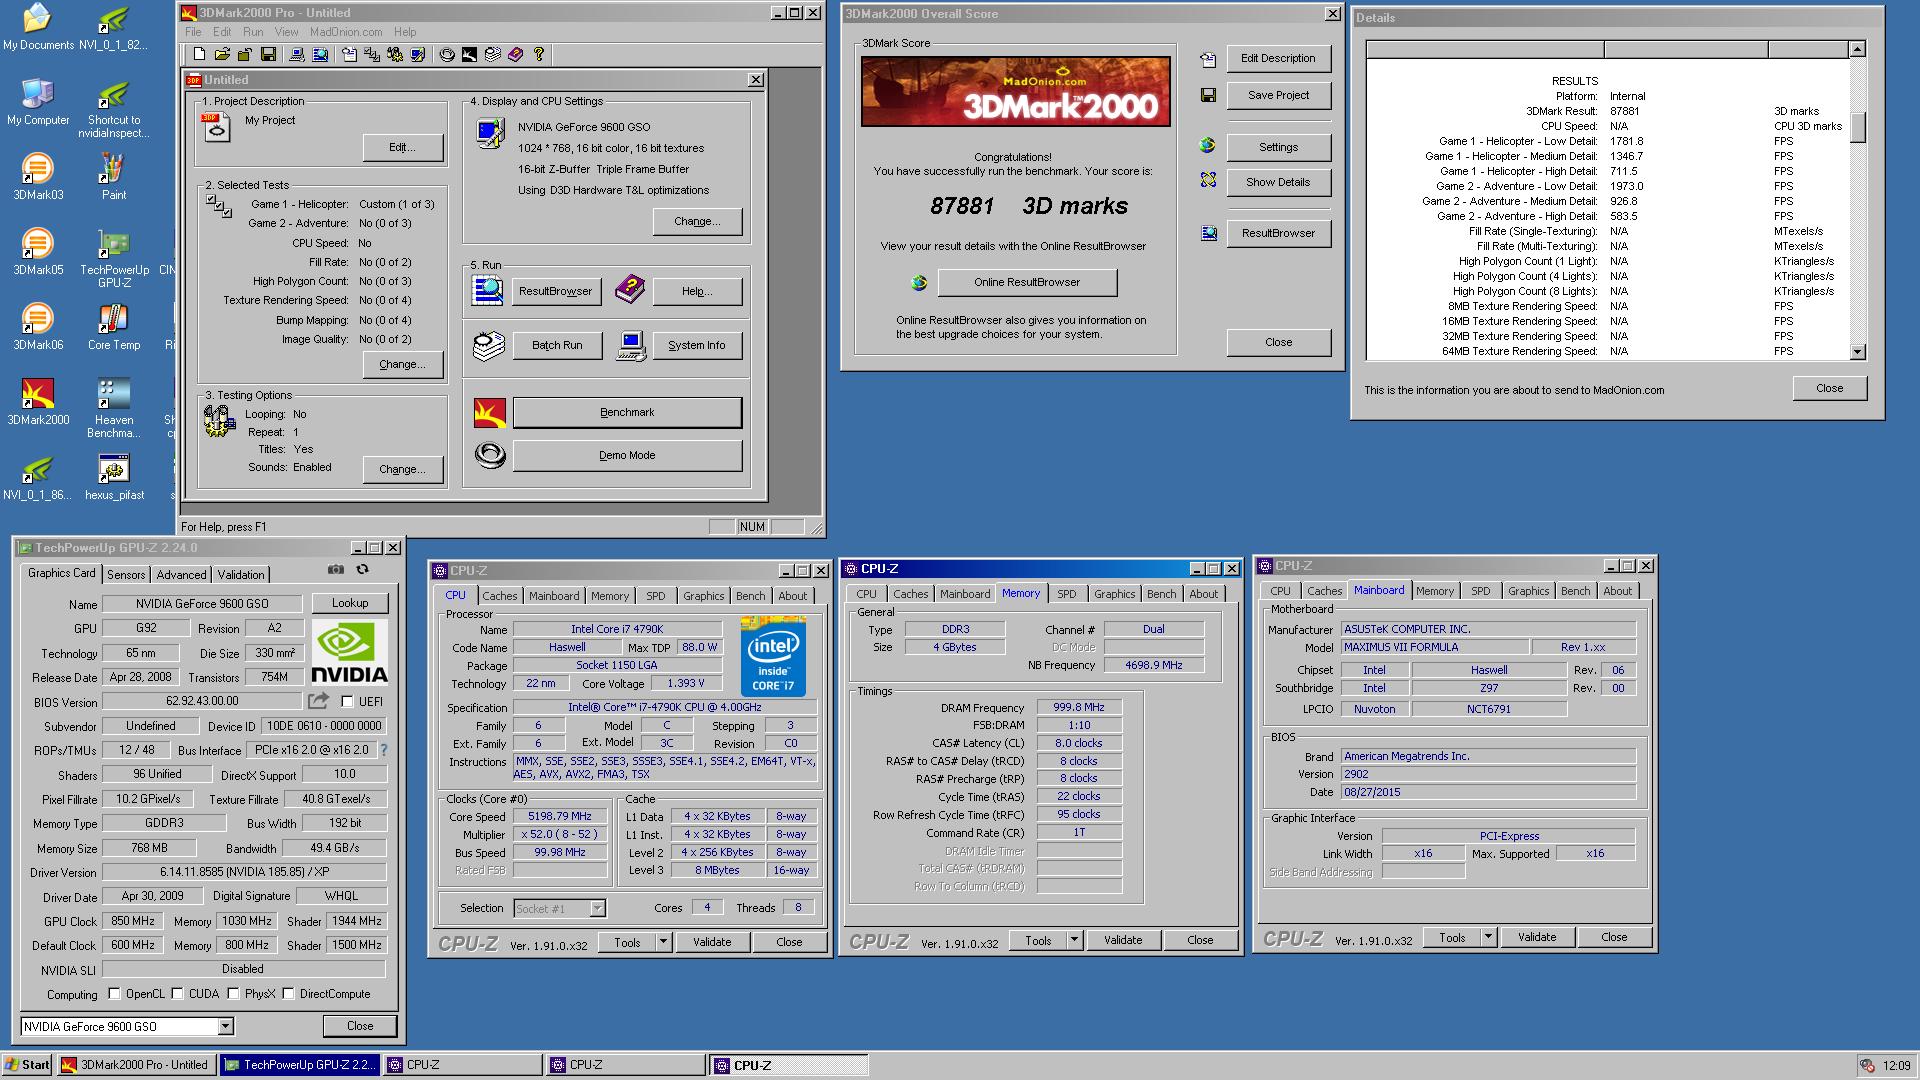Click the System Info computer toolbar icon

[296, 54]
